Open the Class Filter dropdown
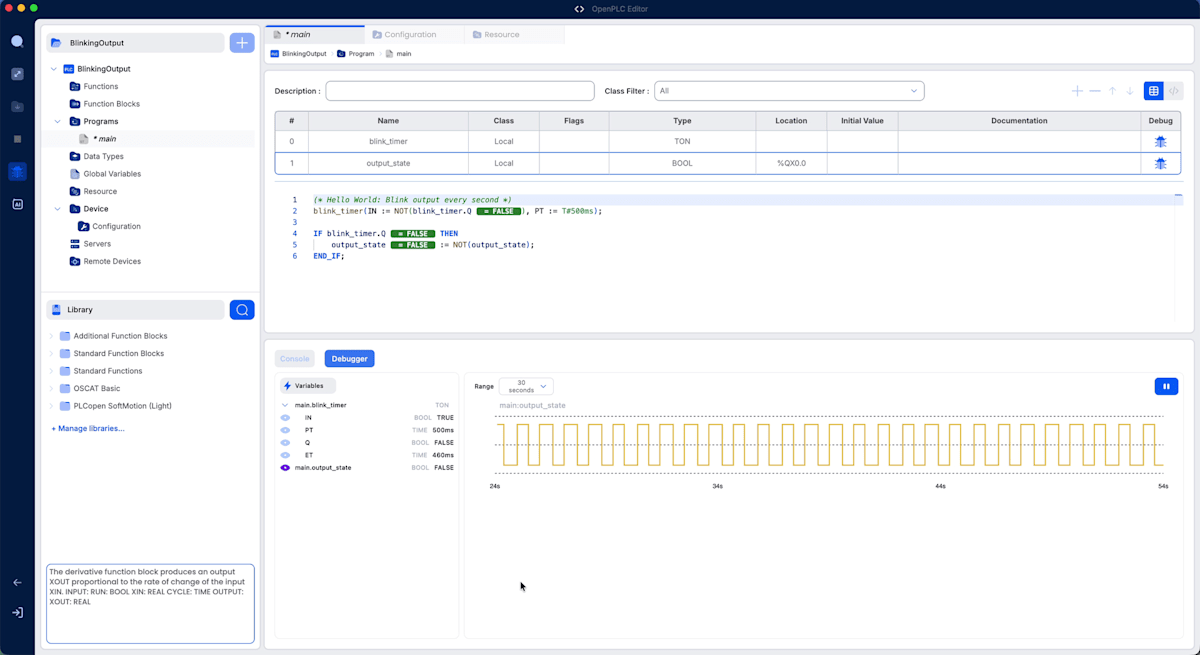The width and height of the screenshot is (1200, 655). [789, 91]
